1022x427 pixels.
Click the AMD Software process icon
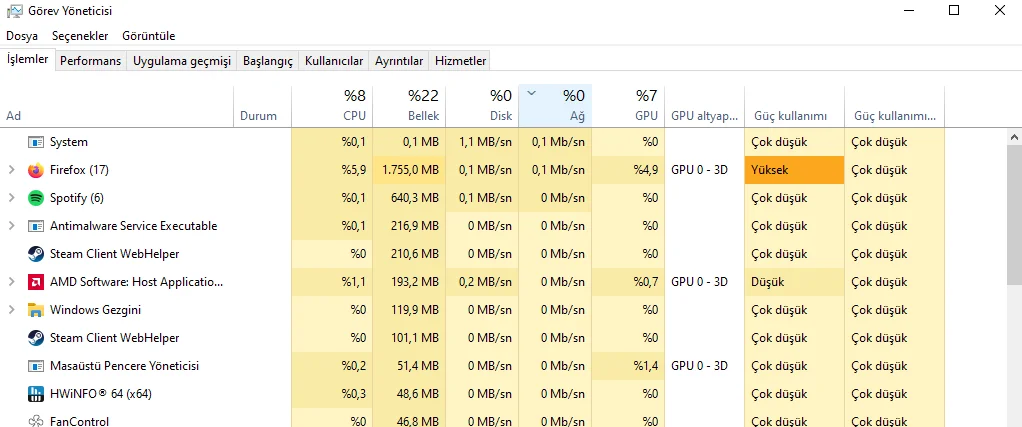[x=36, y=282]
